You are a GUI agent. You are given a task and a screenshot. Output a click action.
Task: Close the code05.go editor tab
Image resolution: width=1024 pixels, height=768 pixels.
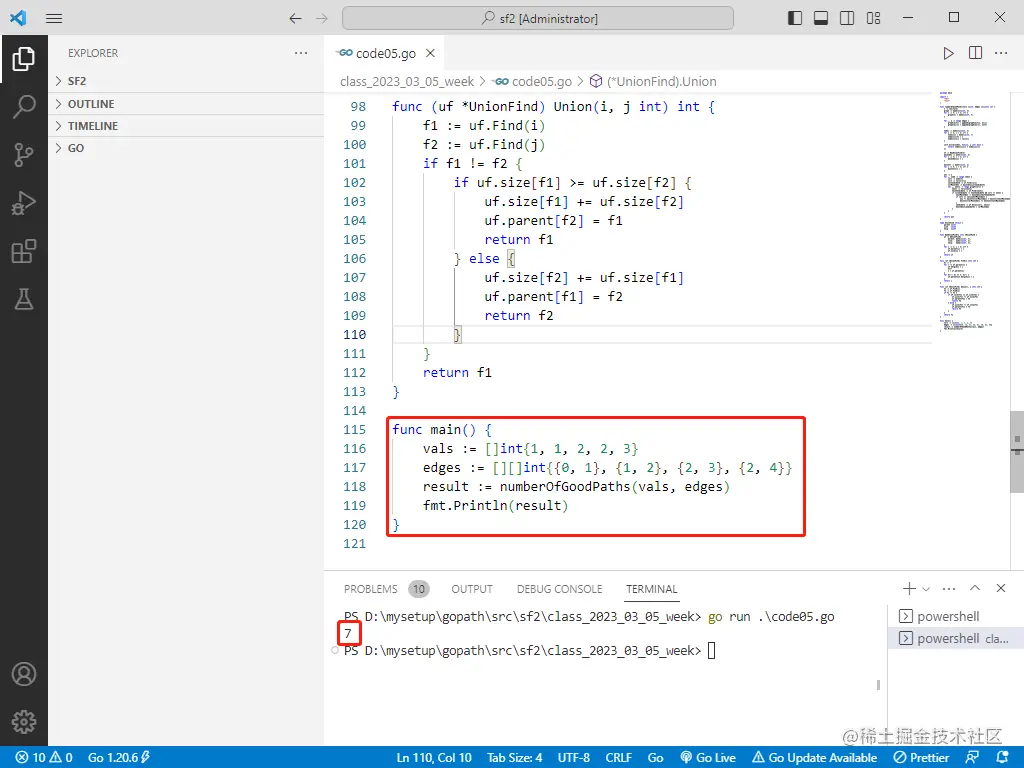[x=430, y=54]
